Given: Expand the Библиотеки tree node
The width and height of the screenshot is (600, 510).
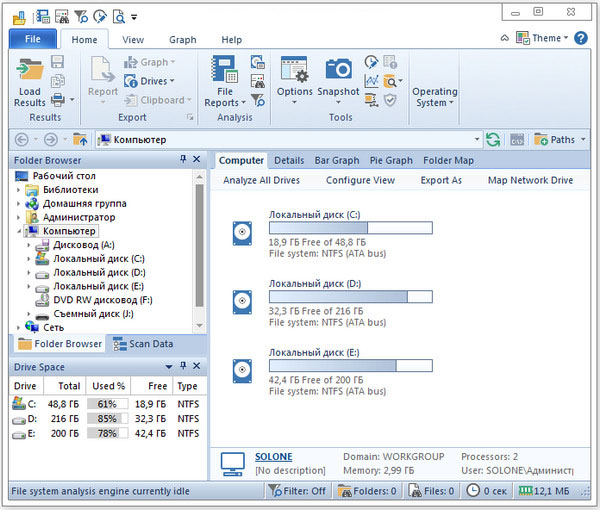Looking at the screenshot, I should 19,190.
